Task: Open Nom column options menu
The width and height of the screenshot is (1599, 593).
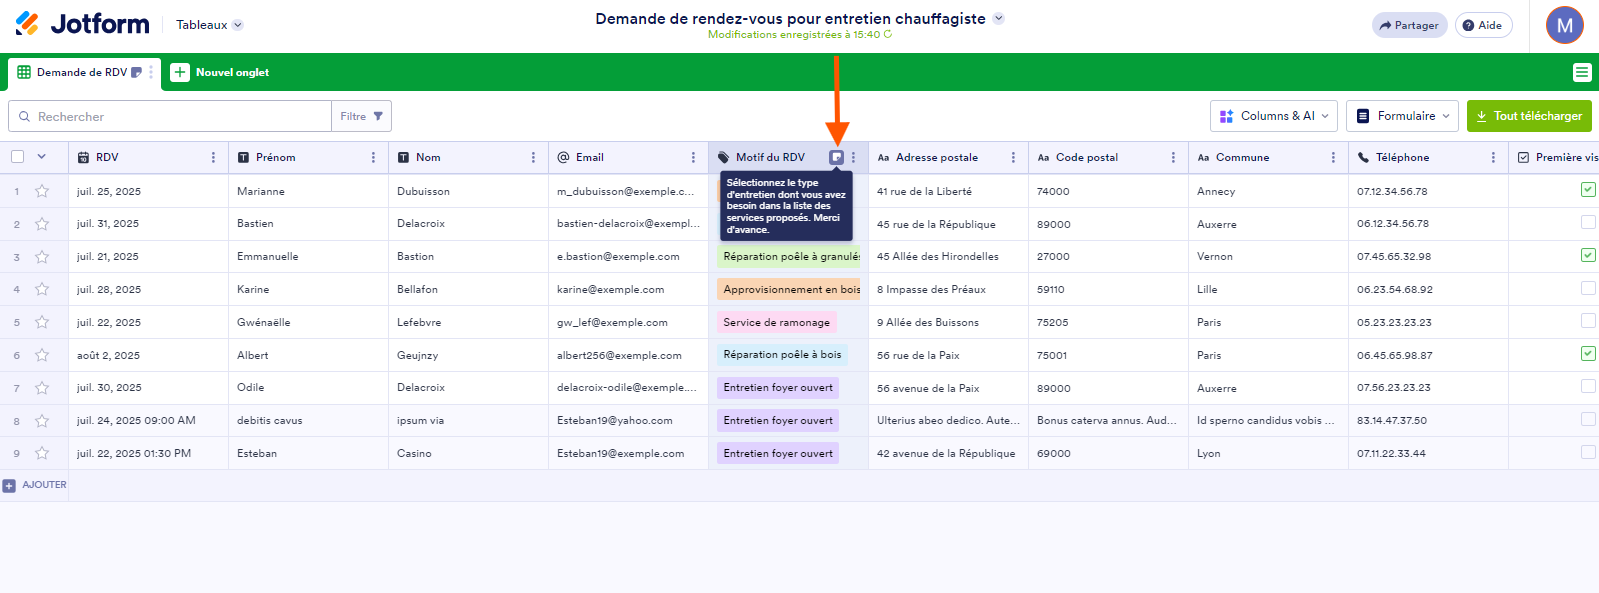Action: tap(533, 157)
